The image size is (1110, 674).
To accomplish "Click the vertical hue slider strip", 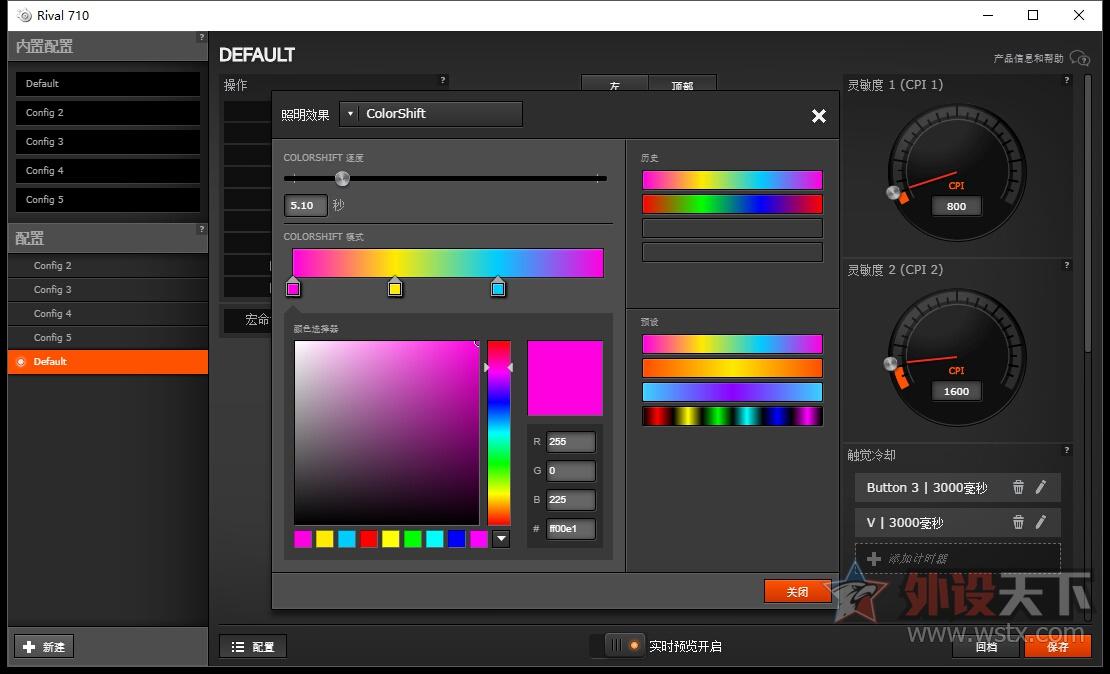I will click(x=498, y=433).
